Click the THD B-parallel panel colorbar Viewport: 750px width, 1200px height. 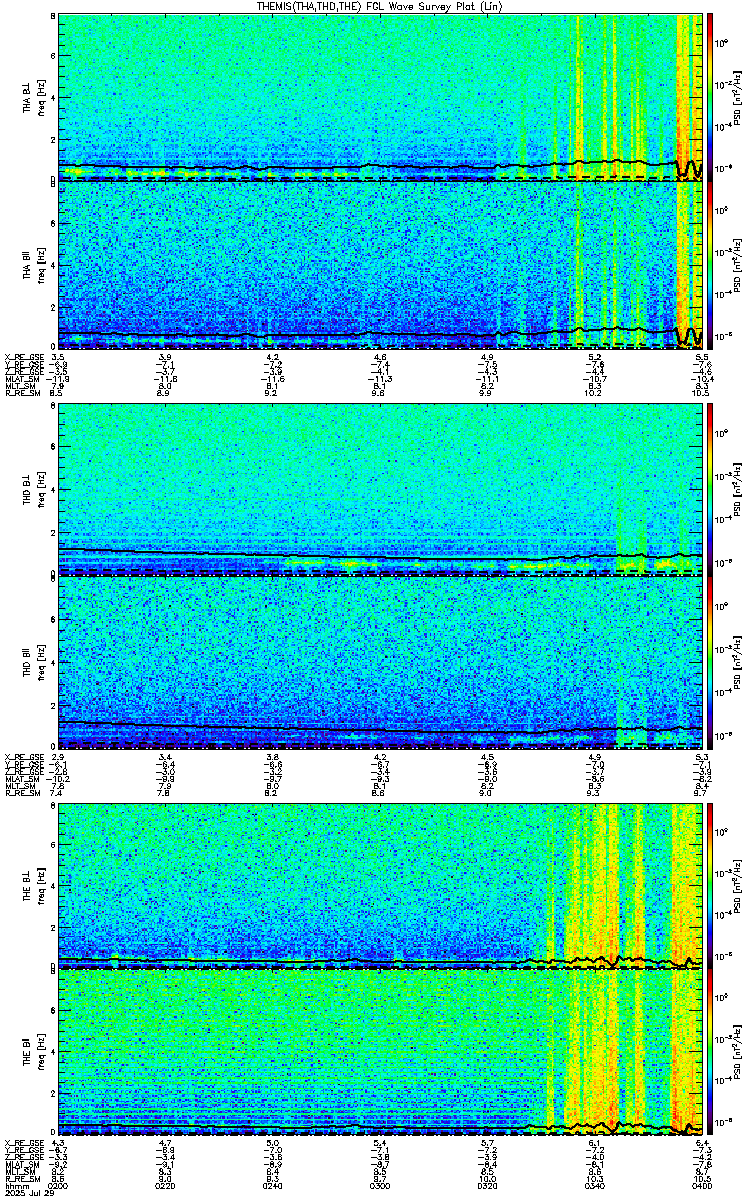(710, 661)
